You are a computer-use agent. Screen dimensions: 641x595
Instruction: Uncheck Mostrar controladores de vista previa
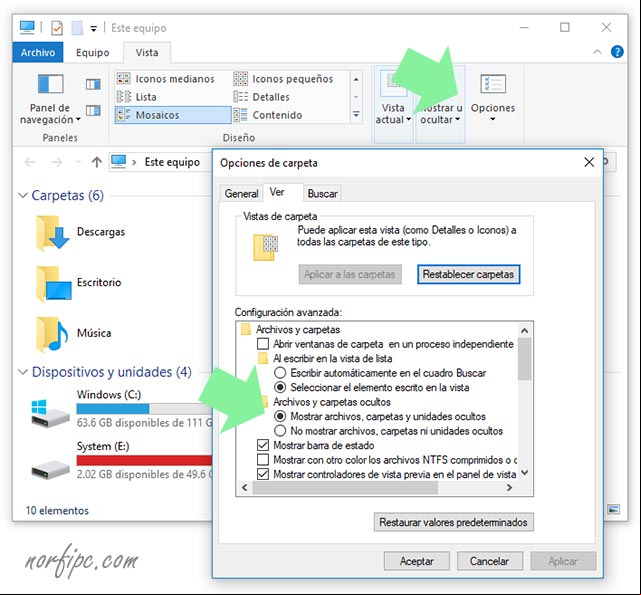pyautogui.click(x=263, y=474)
